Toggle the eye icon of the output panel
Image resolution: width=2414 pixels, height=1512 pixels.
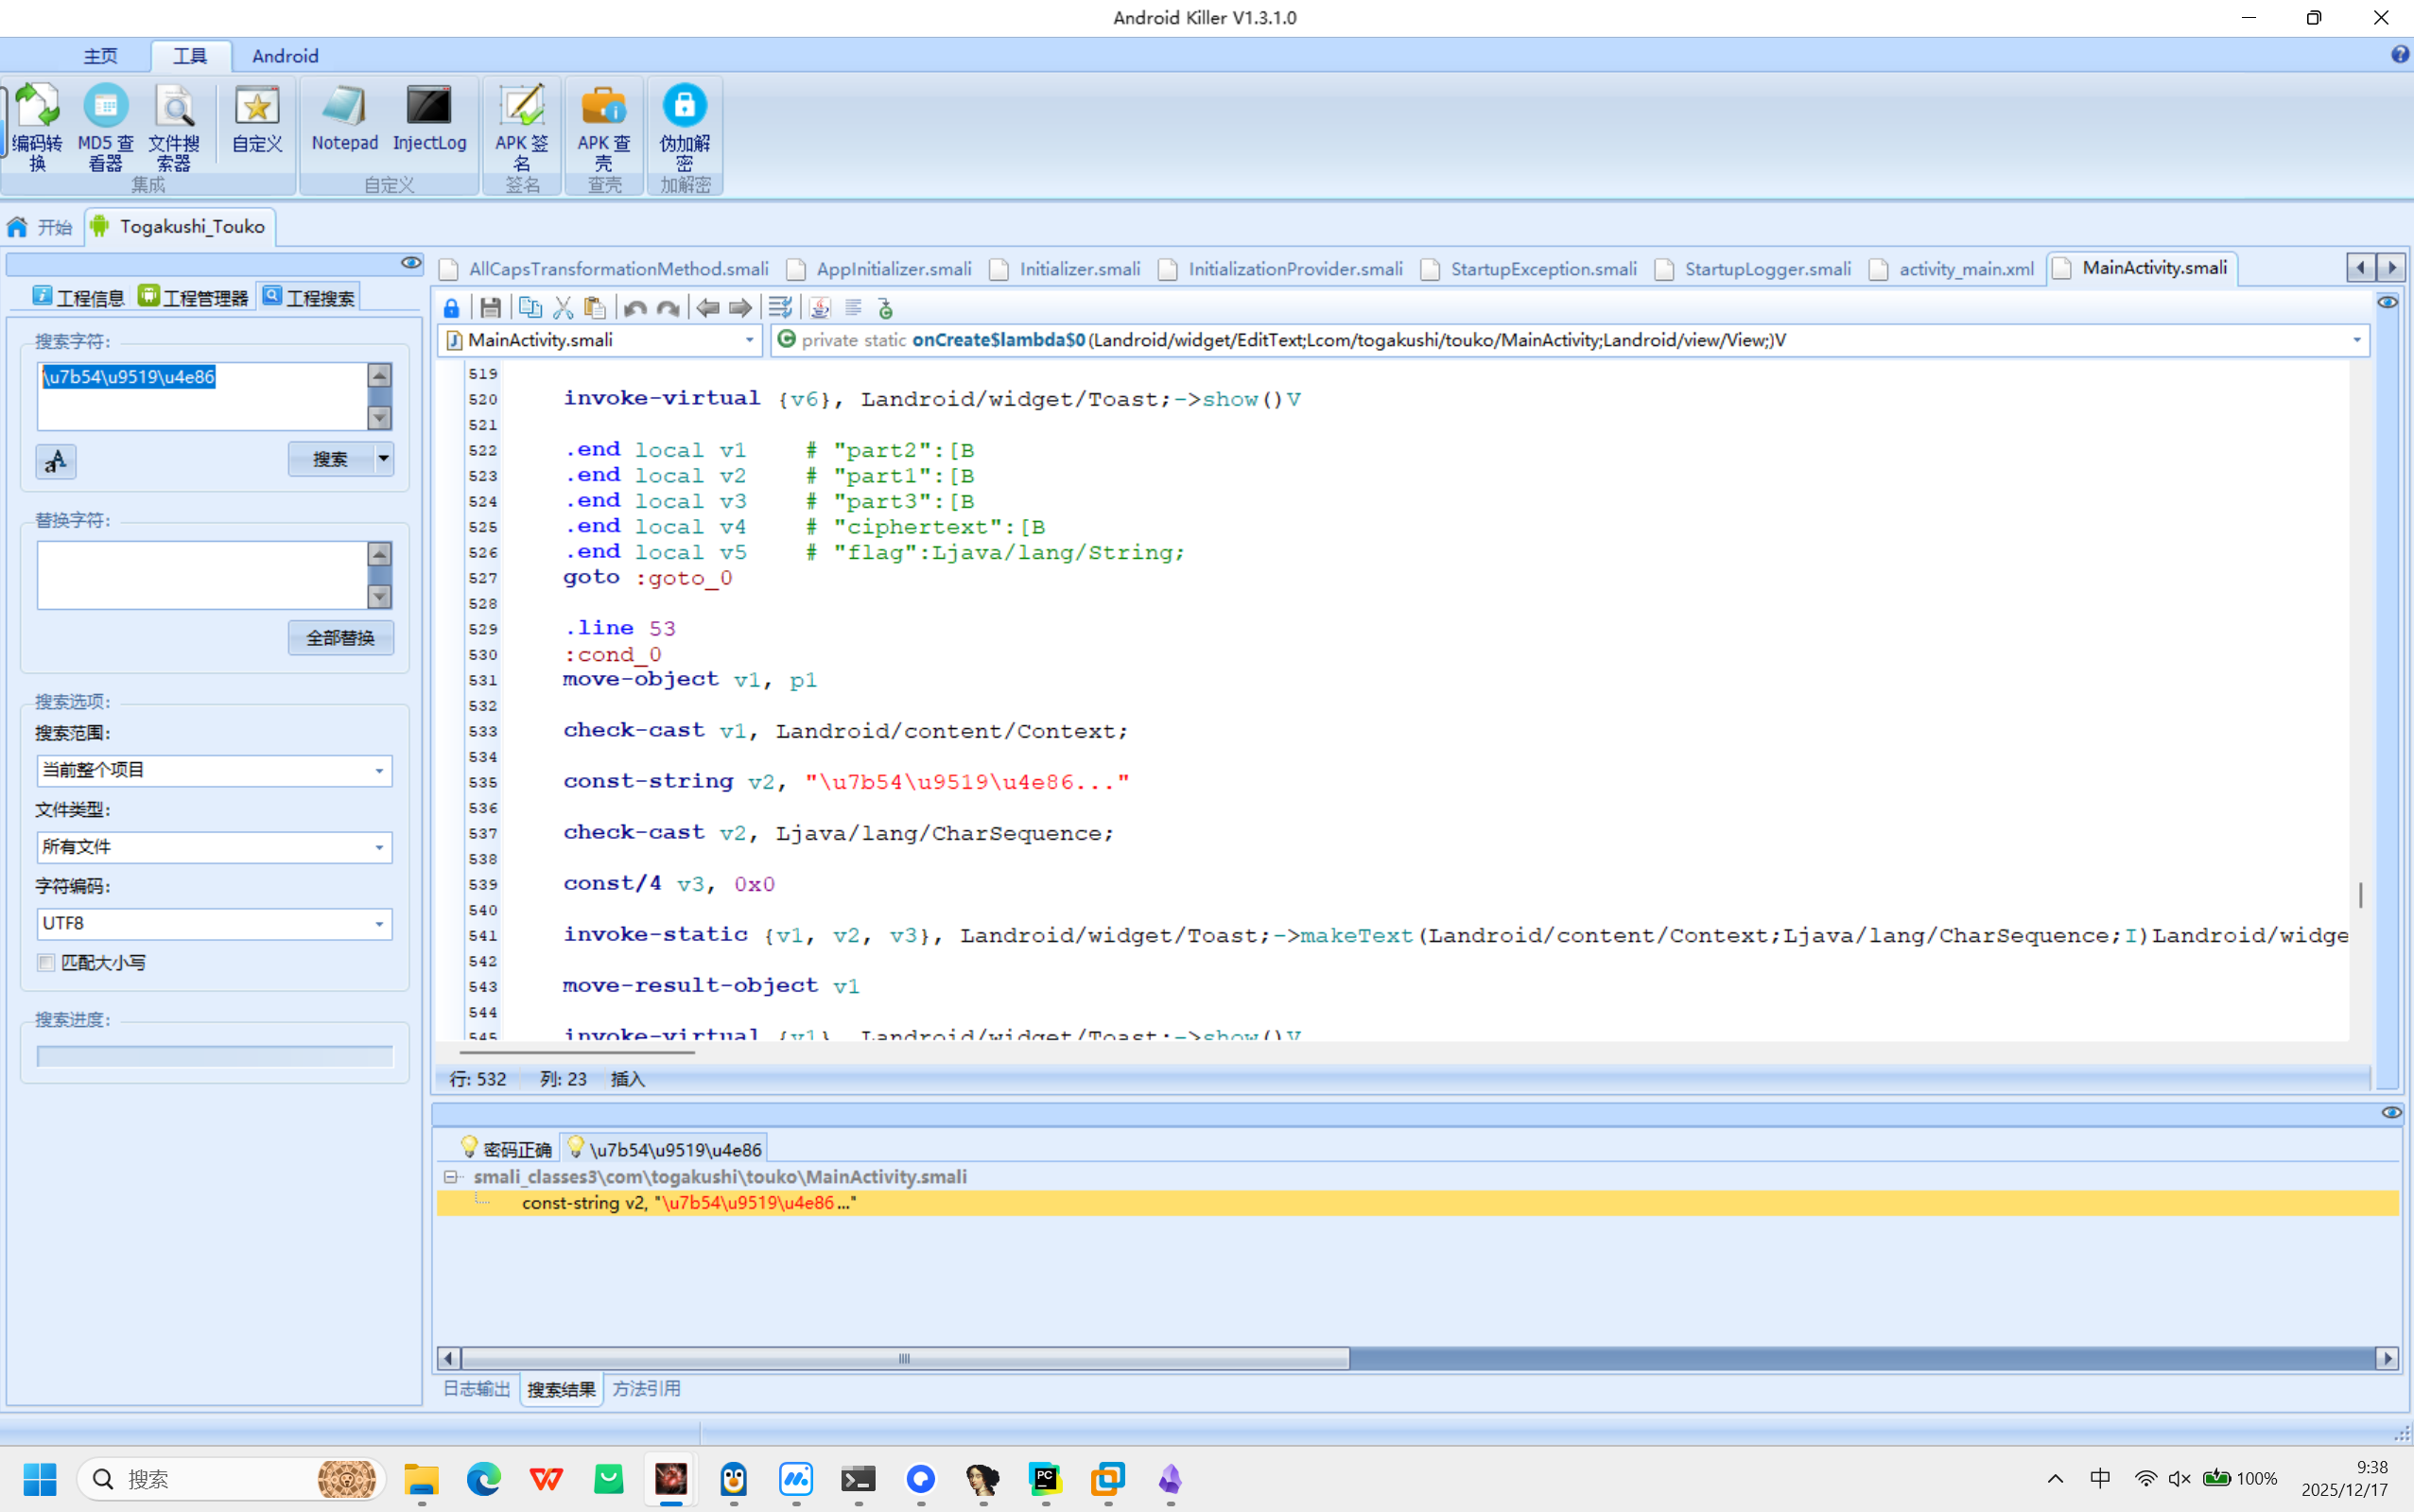[2391, 1112]
